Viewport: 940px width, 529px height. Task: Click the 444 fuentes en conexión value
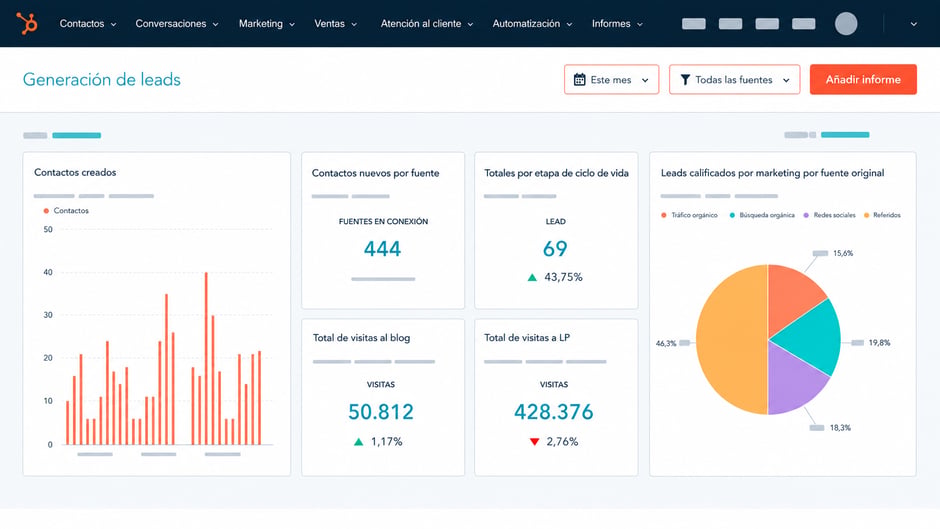pos(382,248)
